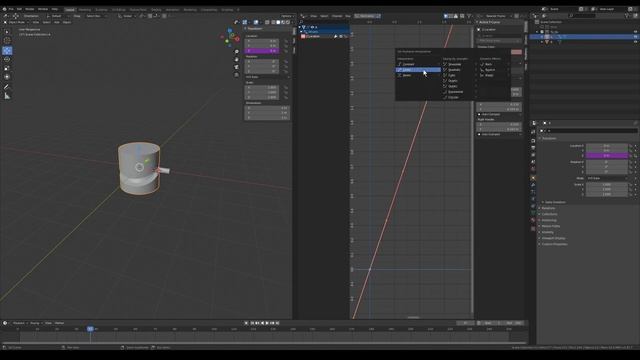Image resolution: width=640 pixels, height=360 pixels.
Task: Choose Bezier interpolation in popup menu
Action: point(418,76)
